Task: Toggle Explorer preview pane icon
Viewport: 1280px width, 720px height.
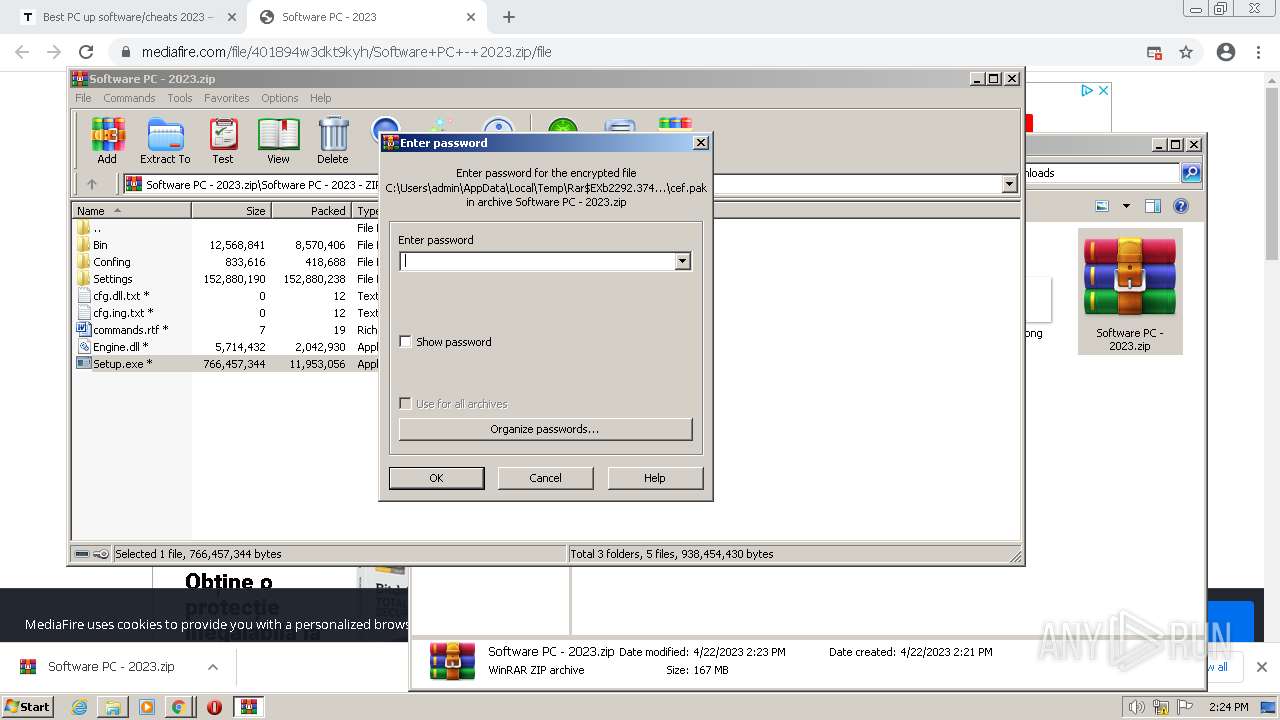Action: (x=1153, y=206)
